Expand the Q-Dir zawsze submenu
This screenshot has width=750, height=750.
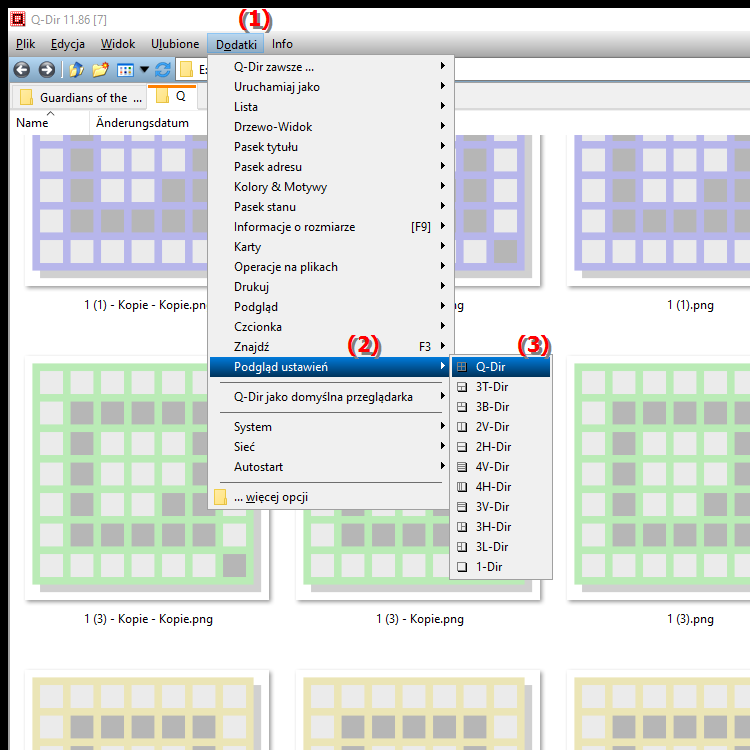pyautogui.click(x=331, y=67)
